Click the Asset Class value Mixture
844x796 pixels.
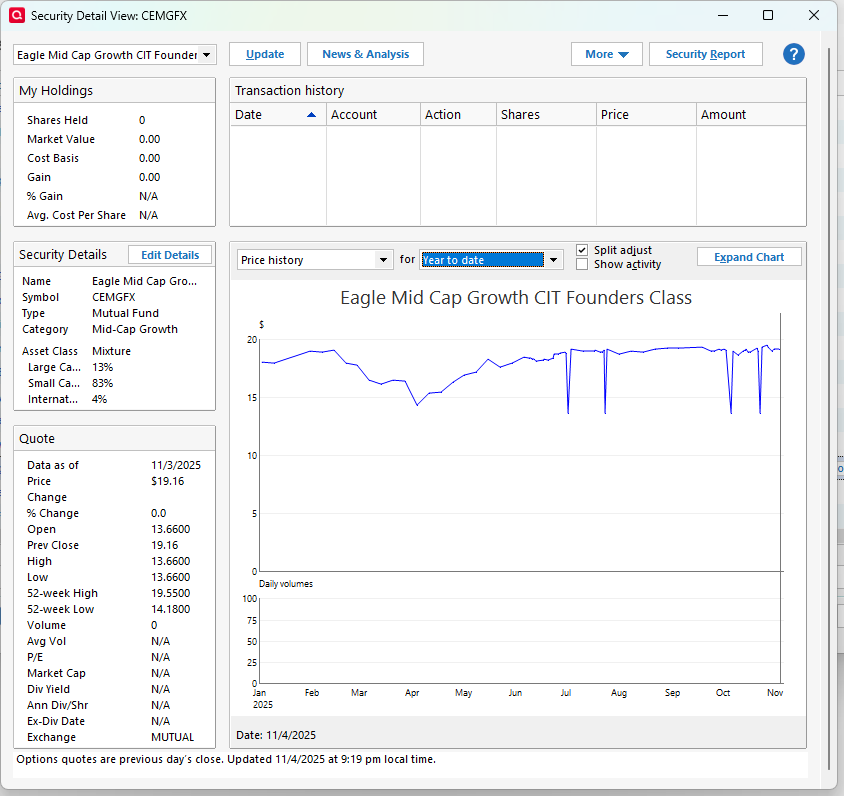click(x=111, y=351)
